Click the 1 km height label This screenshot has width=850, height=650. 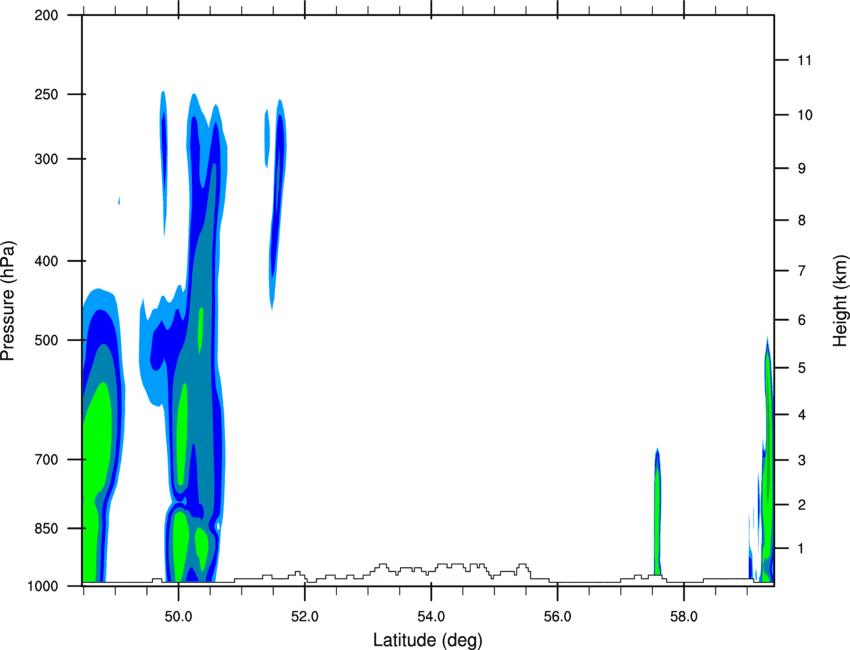pyautogui.click(x=802, y=549)
